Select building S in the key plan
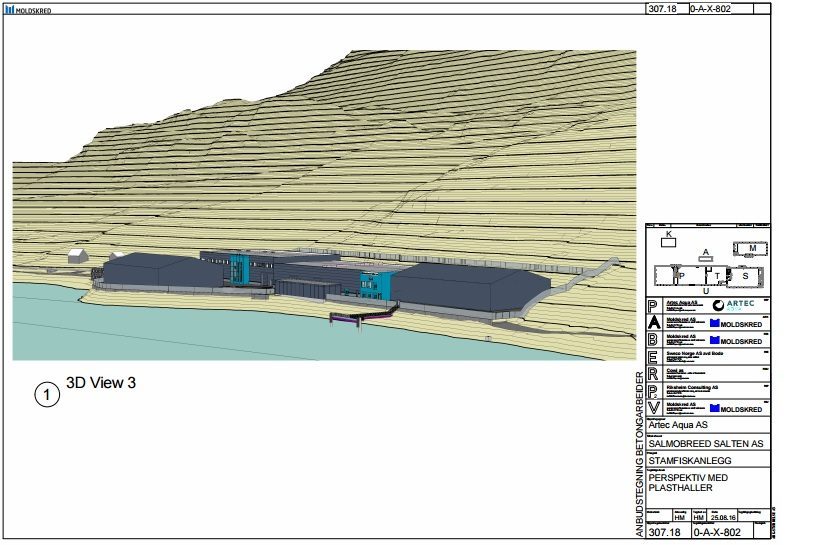This screenshot has width=819, height=545. 745,275
